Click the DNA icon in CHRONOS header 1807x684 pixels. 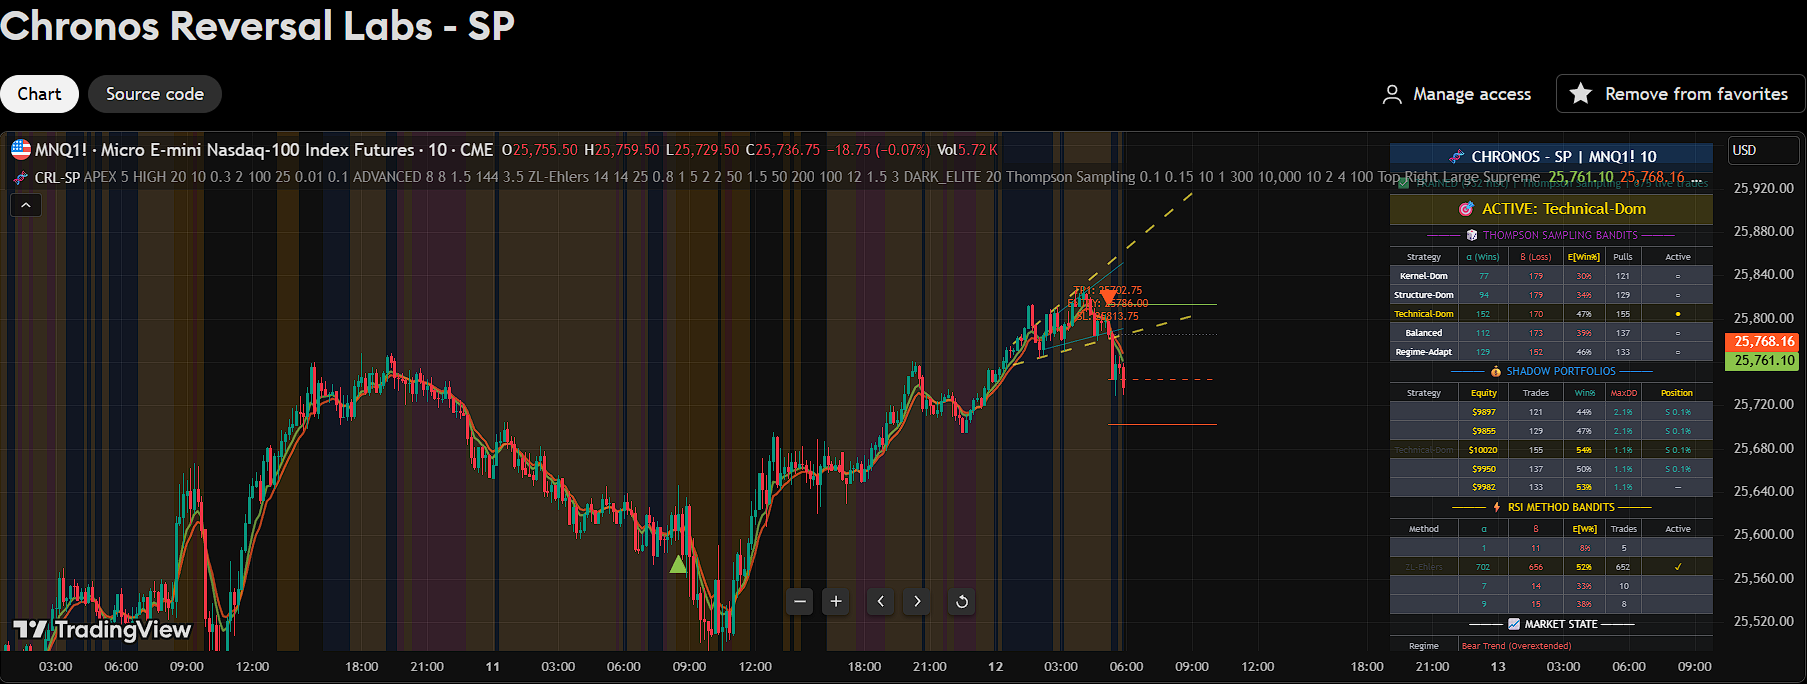(x=1457, y=157)
